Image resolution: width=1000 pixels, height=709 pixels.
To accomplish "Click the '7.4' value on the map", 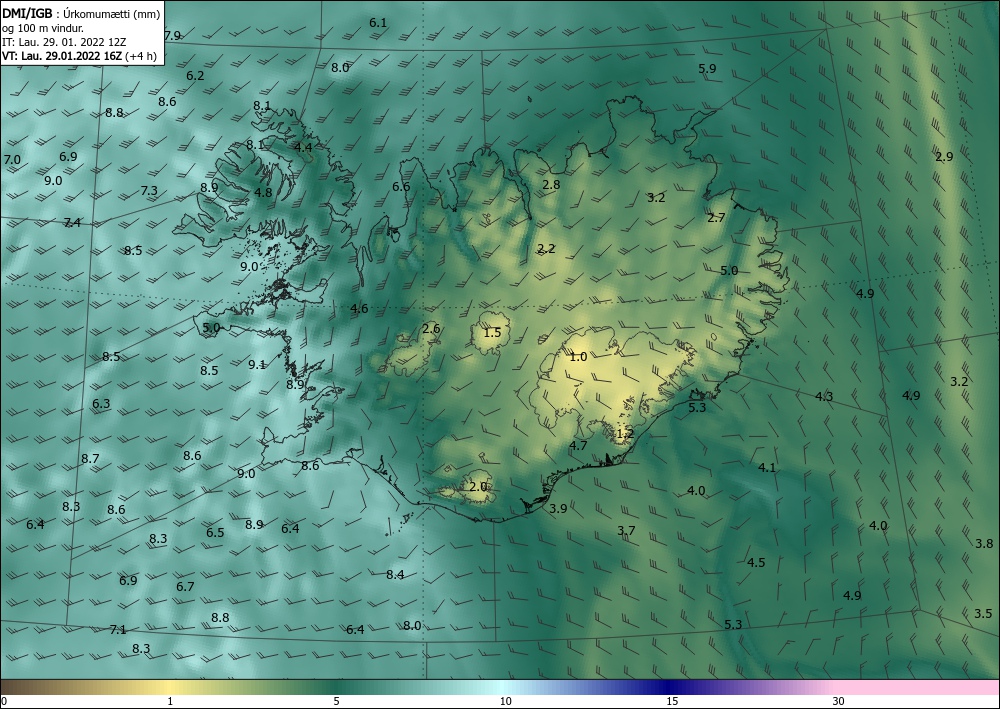I will tap(72, 223).
